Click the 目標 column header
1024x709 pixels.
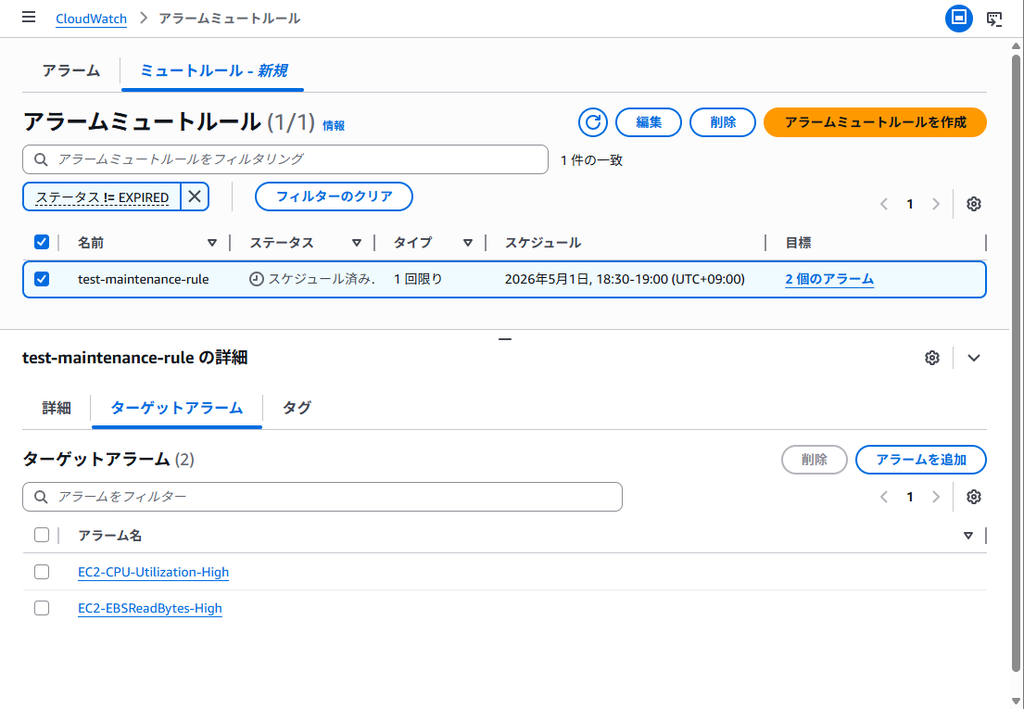798,243
